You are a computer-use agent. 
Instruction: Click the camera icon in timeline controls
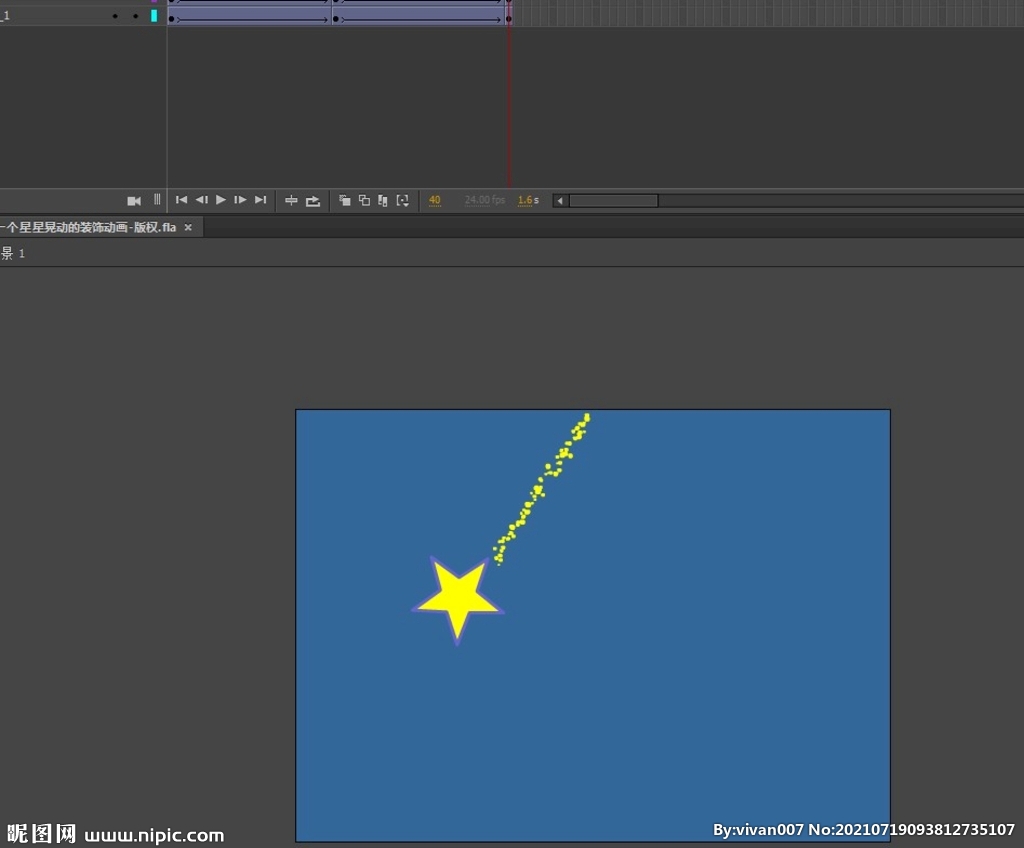pos(134,201)
